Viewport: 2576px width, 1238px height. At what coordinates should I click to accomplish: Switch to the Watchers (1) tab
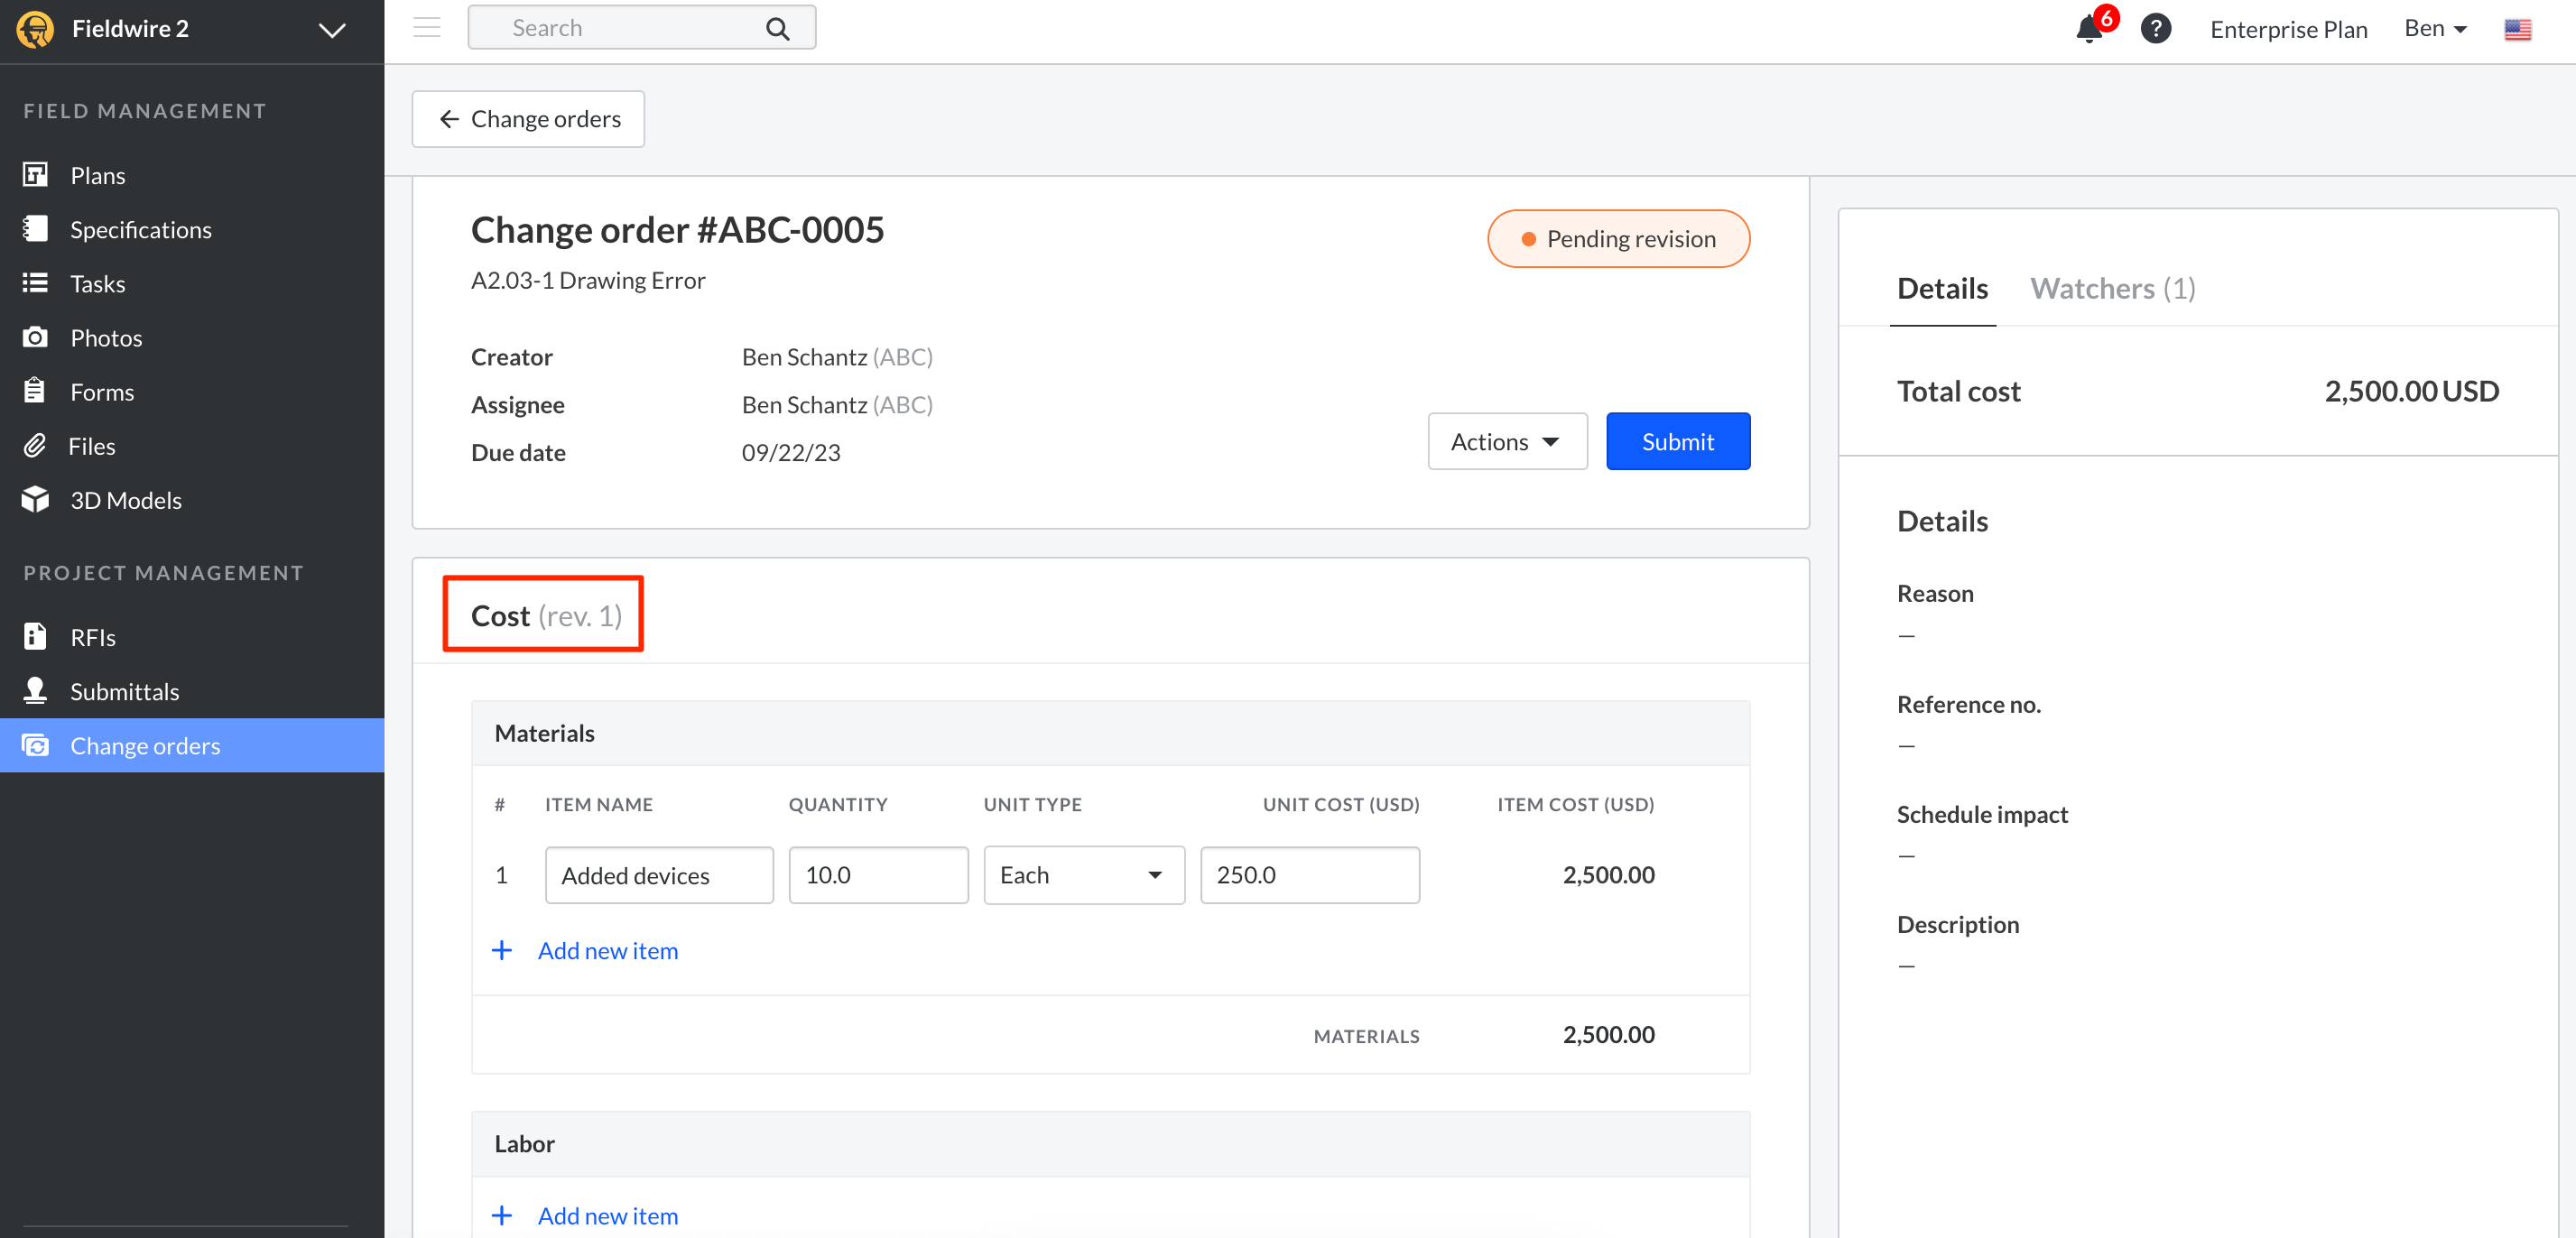tap(2112, 288)
